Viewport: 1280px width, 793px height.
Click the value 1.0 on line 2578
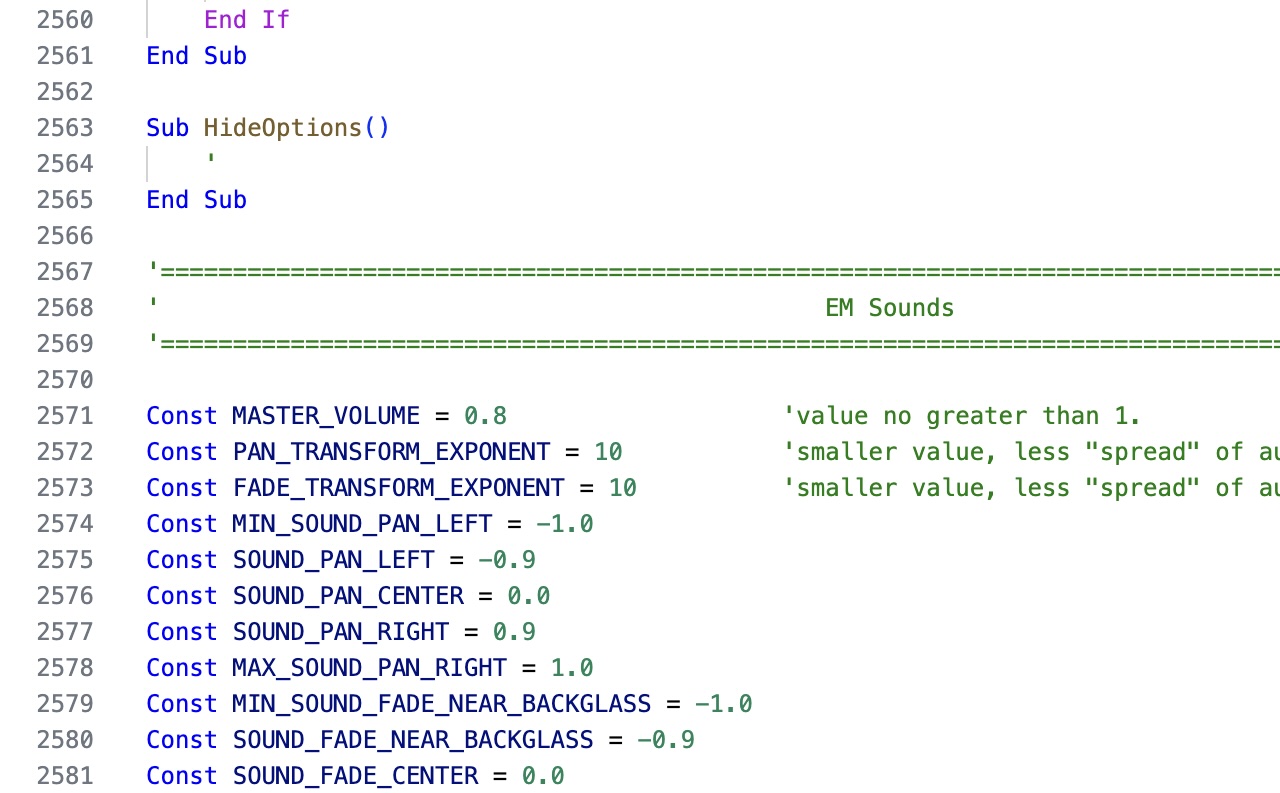click(x=572, y=668)
